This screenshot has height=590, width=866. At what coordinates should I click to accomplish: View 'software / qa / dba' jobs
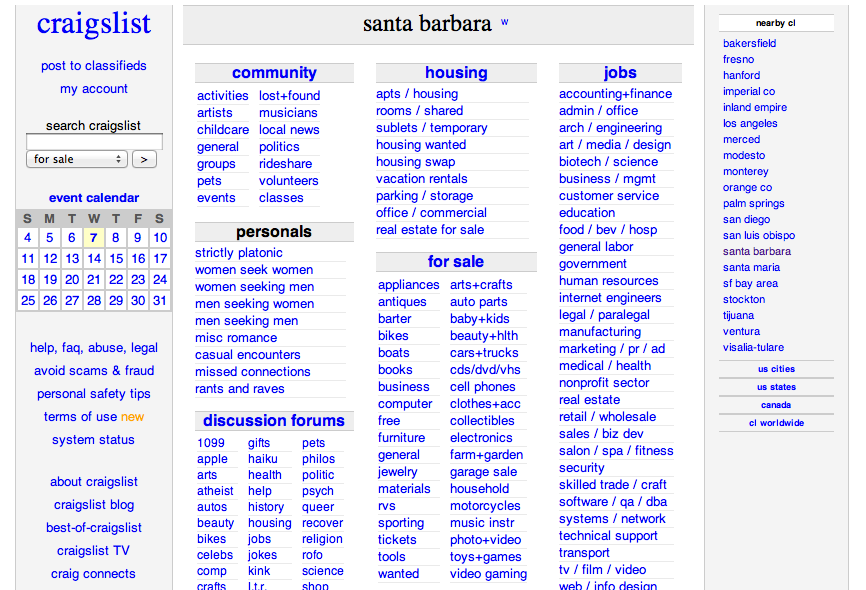pos(613,502)
